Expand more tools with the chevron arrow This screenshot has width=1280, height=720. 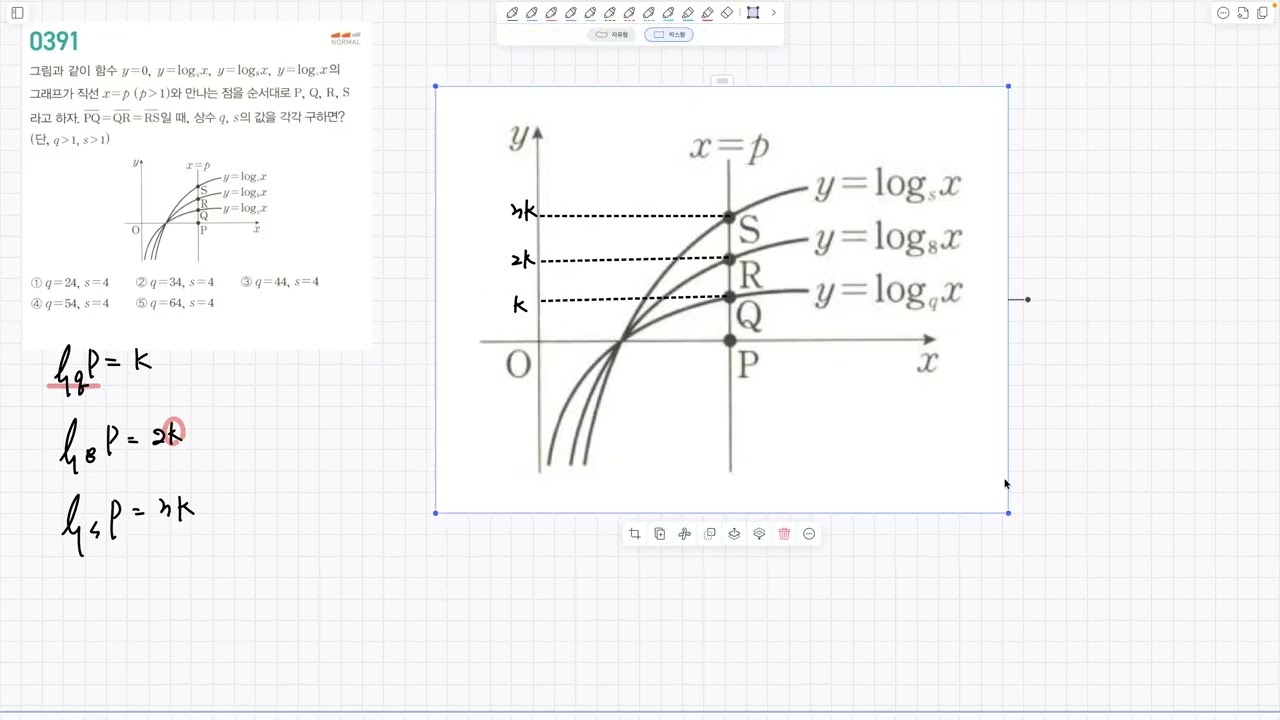pos(773,13)
